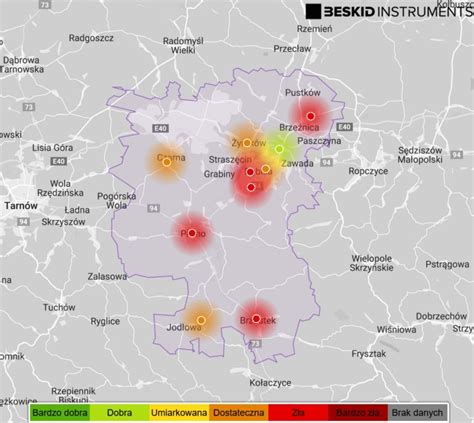Click the red sensor marker beside Grabiny
The width and height of the screenshot is (474, 423).
[x=250, y=172]
